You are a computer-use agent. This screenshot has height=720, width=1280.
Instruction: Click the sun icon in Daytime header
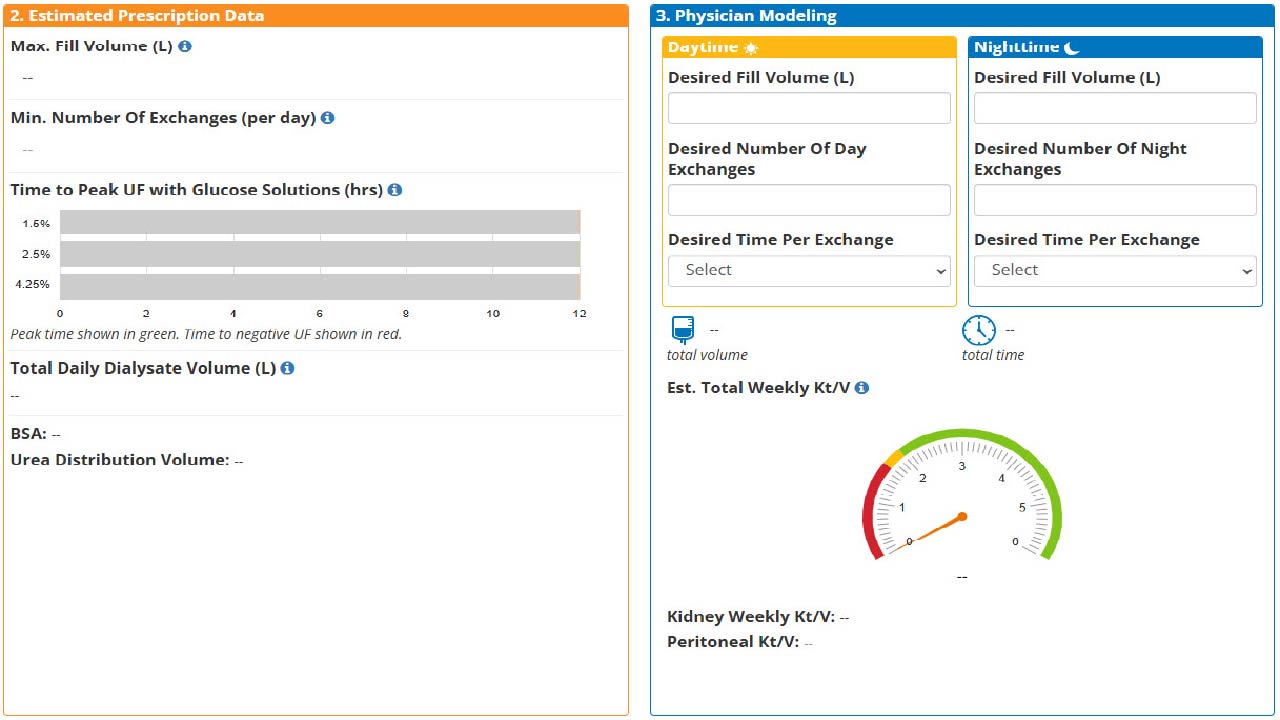pyautogui.click(x=751, y=48)
